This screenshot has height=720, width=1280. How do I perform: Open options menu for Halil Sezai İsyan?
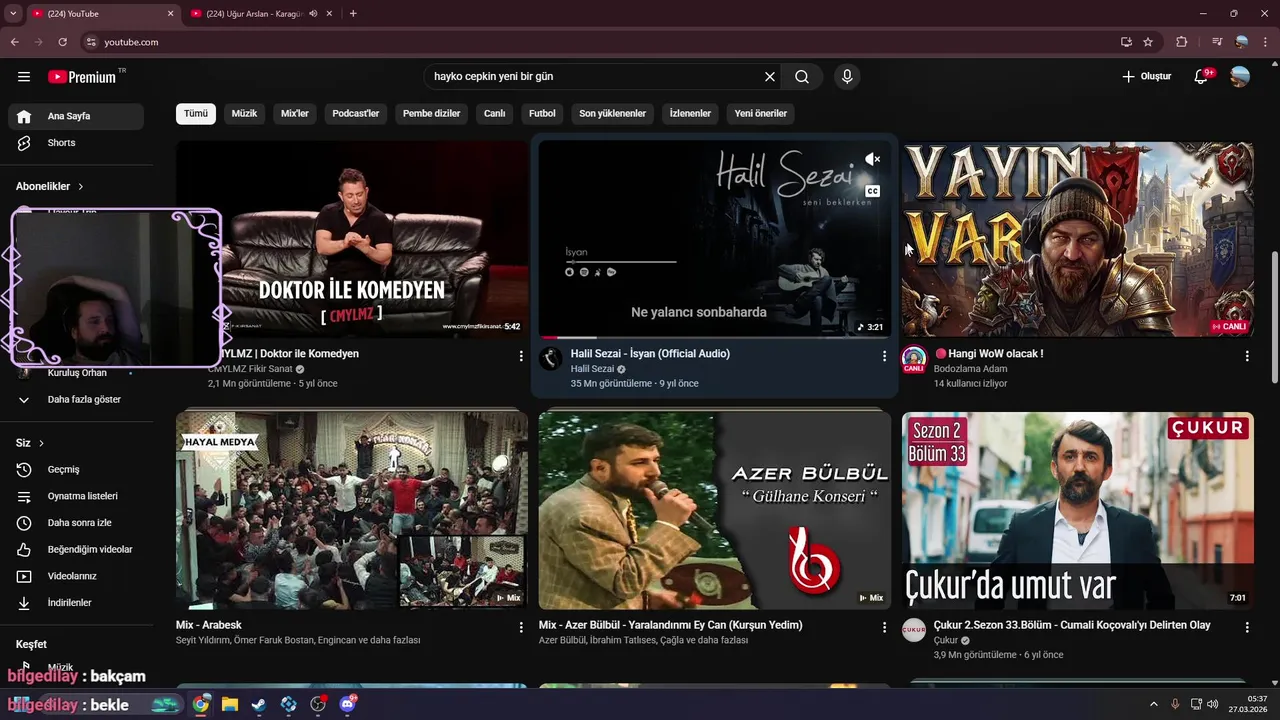click(884, 356)
